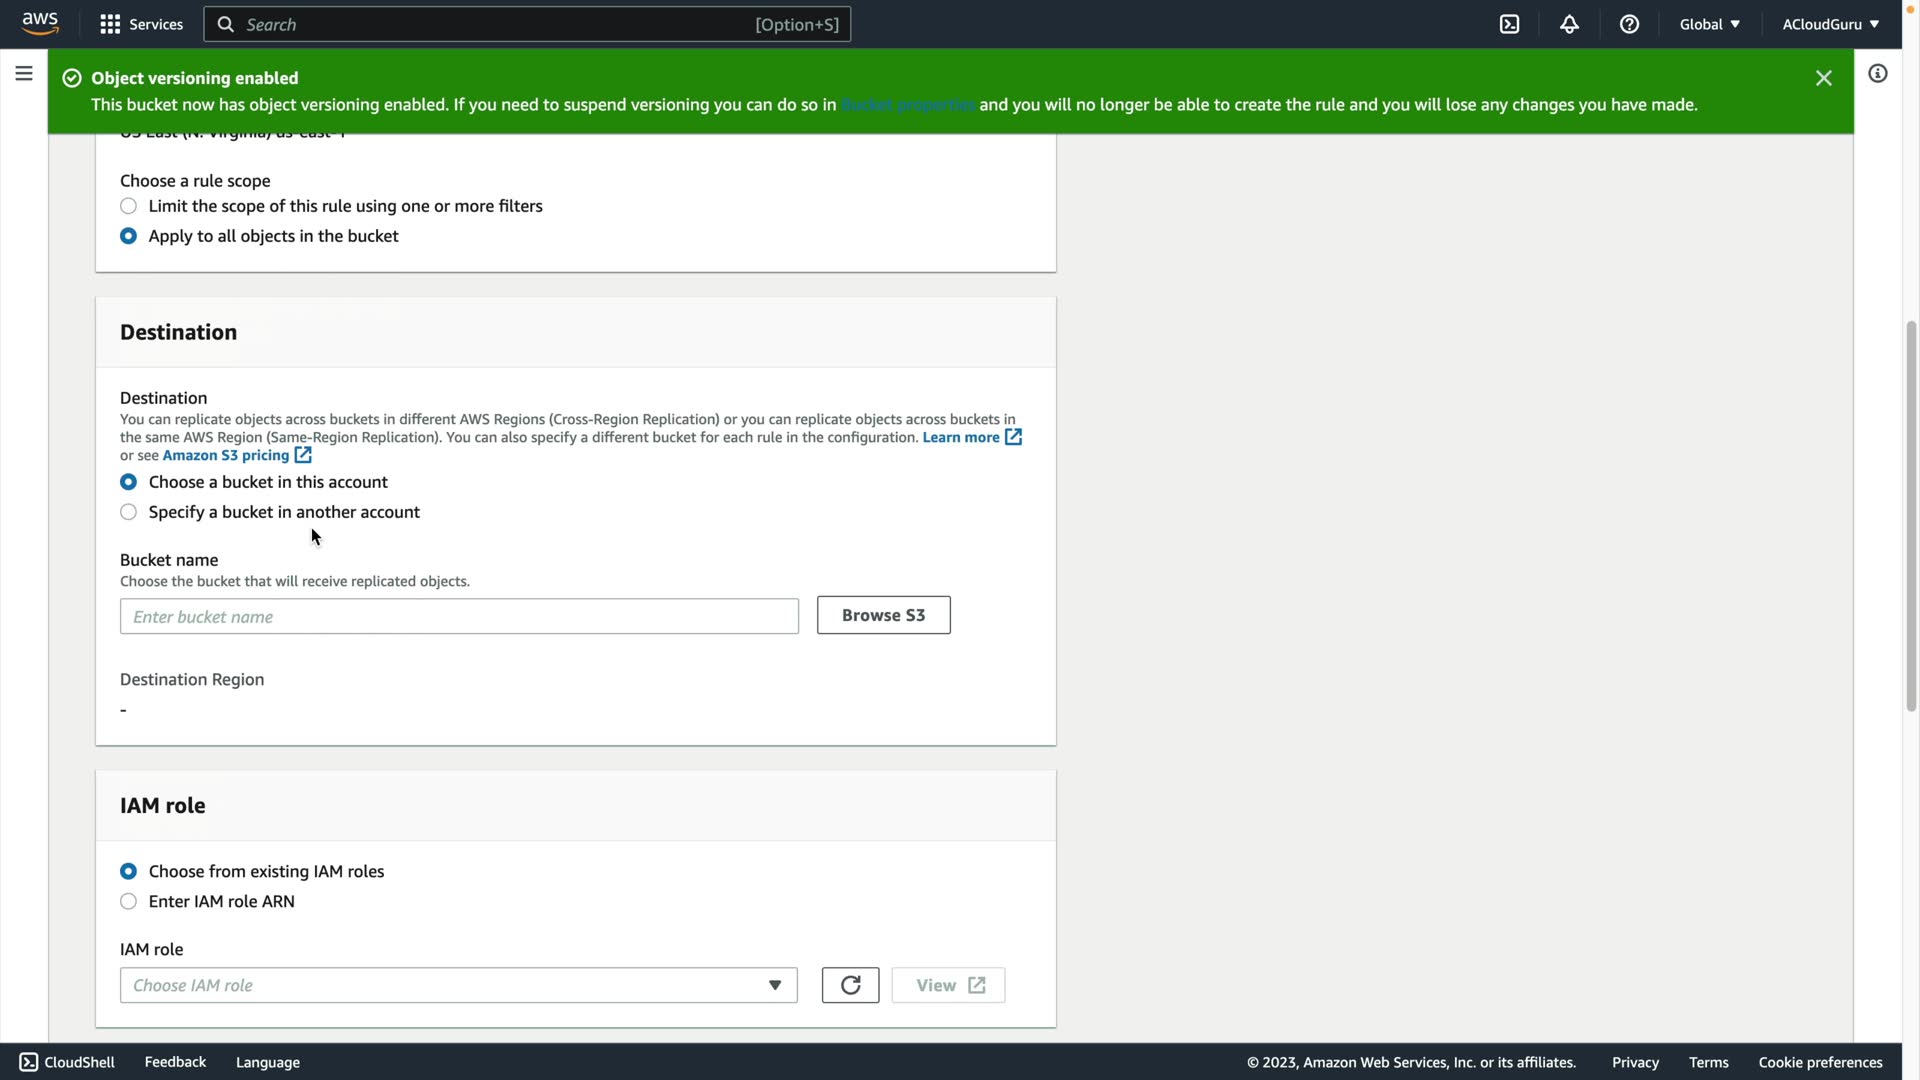Open the ACloudGuru account menu
The image size is (1920, 1080).
click(x=1830, y=24)
